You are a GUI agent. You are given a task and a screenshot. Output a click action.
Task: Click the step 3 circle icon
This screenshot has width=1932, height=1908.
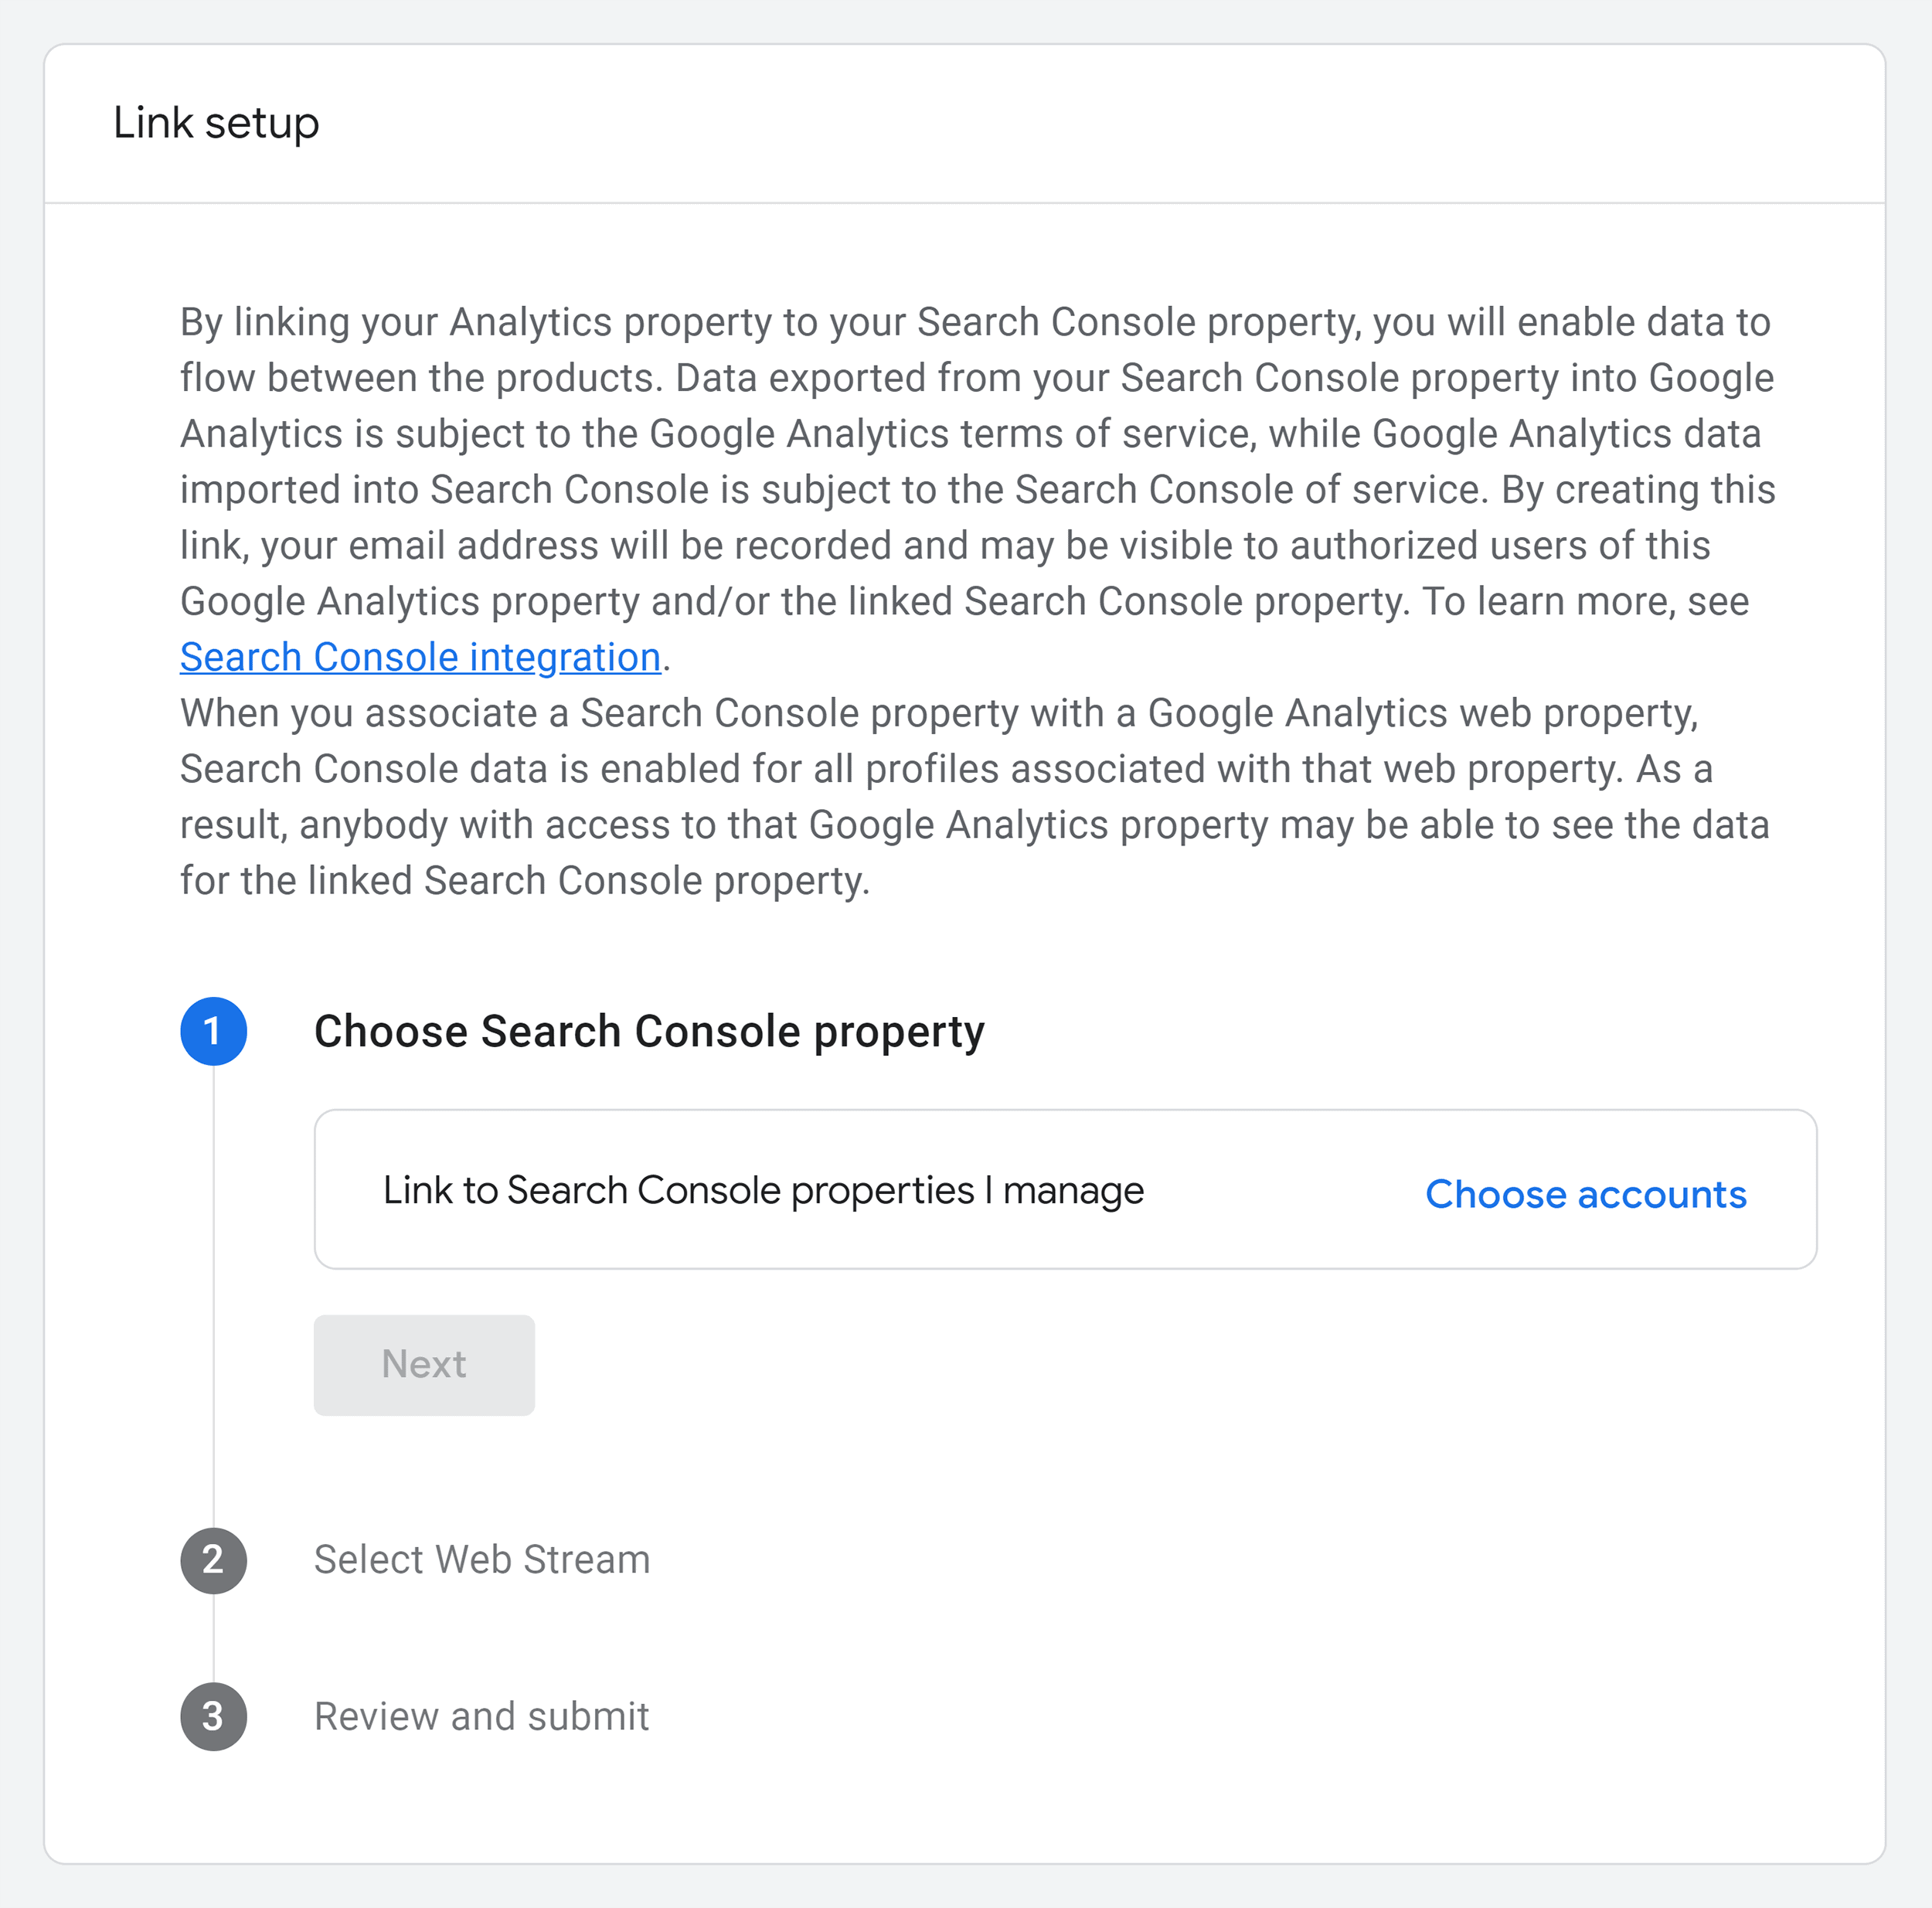[x=213, y=1717]
